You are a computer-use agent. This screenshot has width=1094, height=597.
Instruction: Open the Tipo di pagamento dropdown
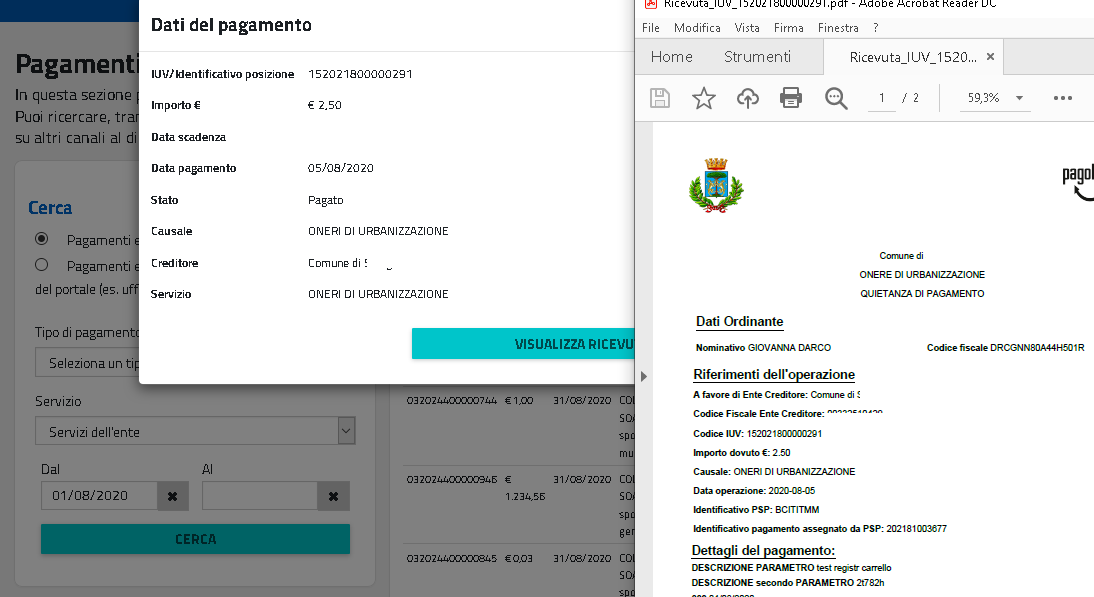[x=88, y=363]
